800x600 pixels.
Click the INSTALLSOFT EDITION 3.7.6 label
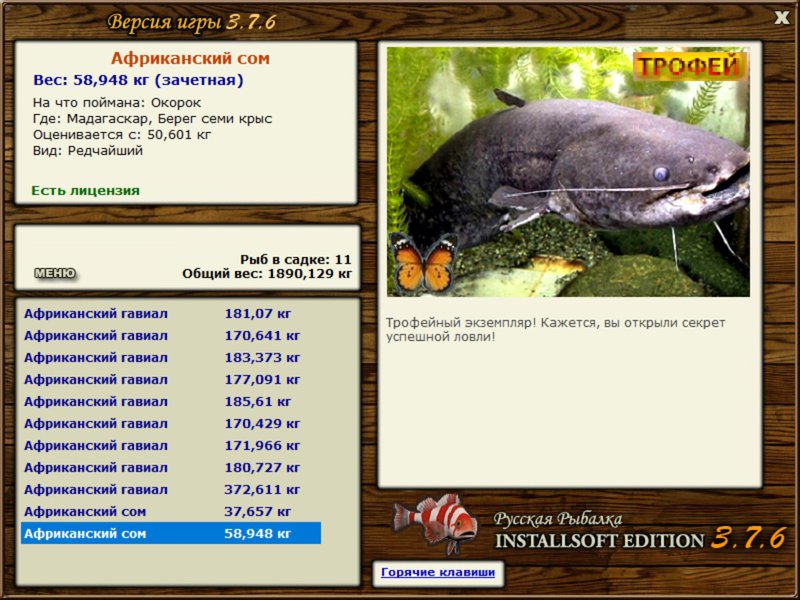coord(640,539)
